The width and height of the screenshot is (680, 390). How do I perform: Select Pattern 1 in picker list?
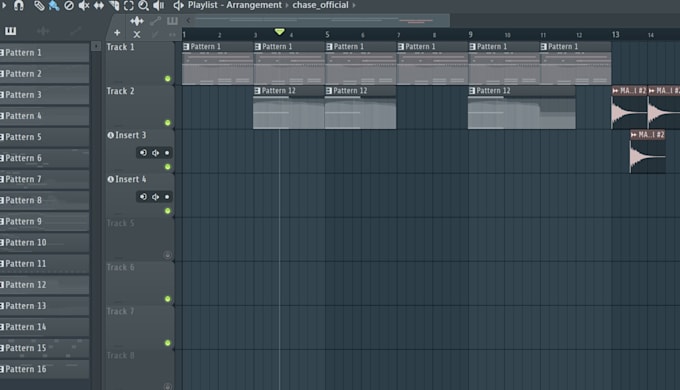point(45,52)
